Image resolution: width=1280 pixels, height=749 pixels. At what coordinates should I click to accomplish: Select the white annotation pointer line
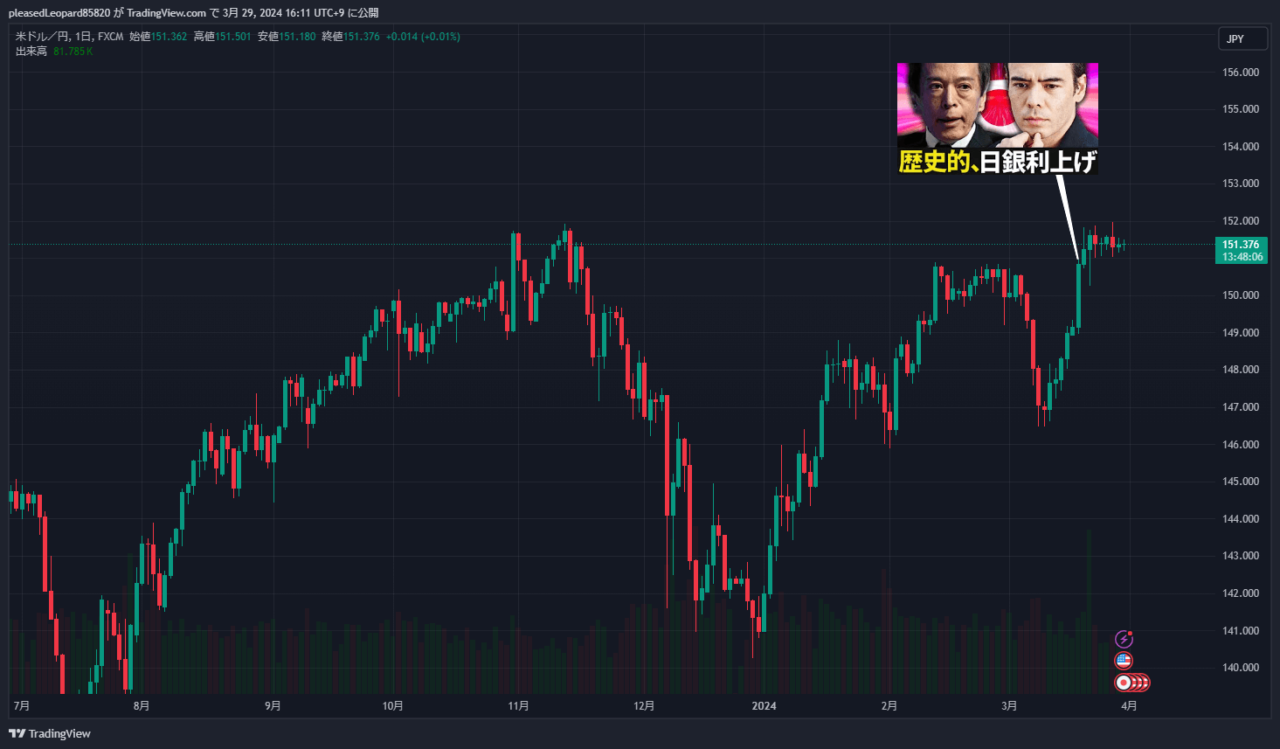point(1067,215)
